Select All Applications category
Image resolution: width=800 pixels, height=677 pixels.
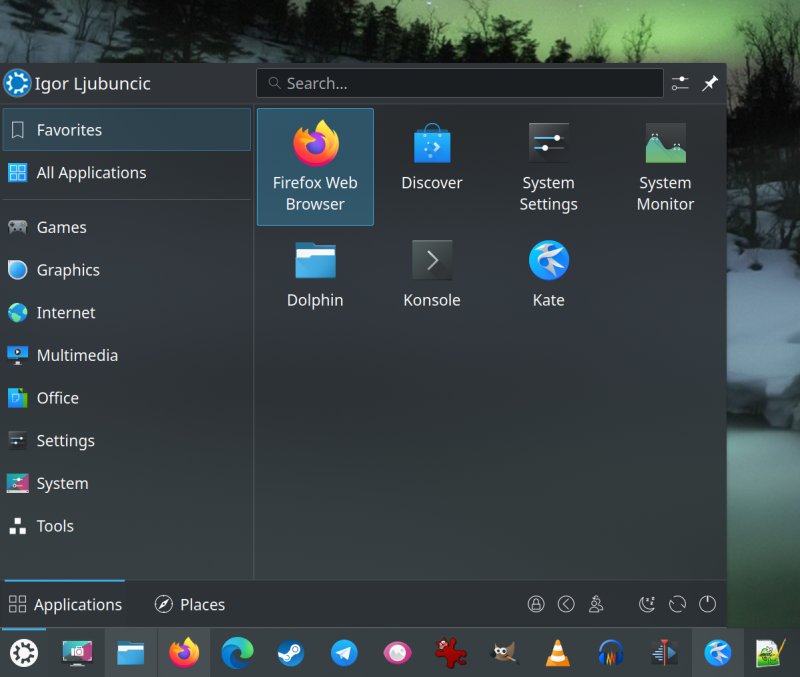point(91,173)
